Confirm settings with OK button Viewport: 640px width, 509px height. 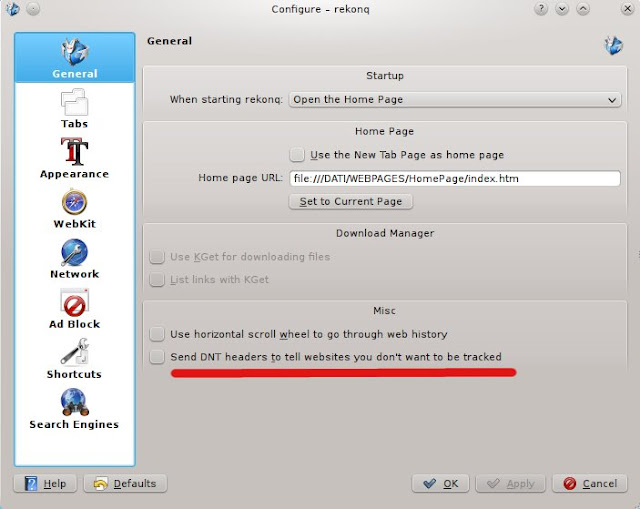pyautogui.click(x=440, y=484)
